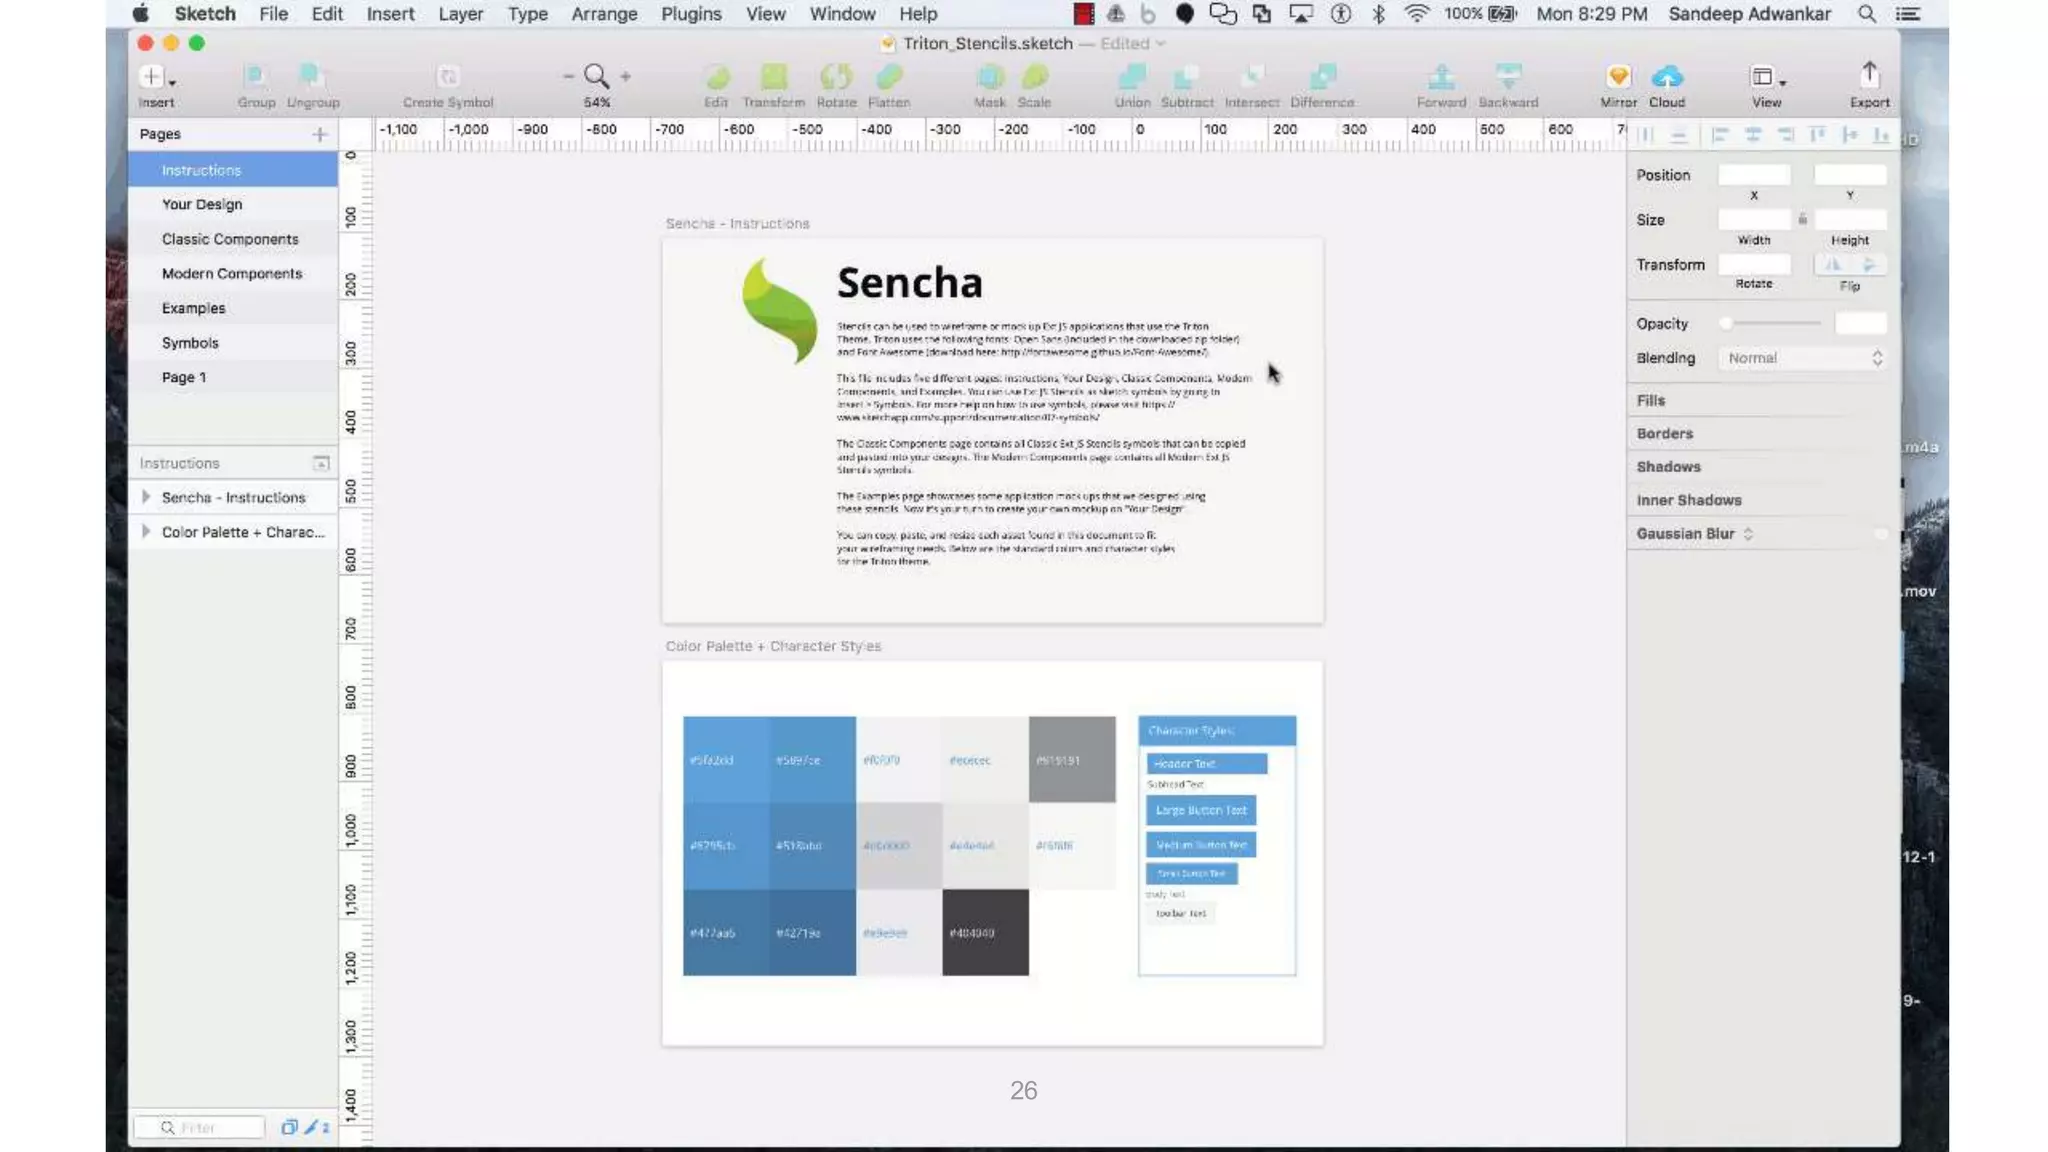The width and height of the screenshot is (2048, 1152).
Task: Click the Large Button Text sample
Action: [1201, 810]
